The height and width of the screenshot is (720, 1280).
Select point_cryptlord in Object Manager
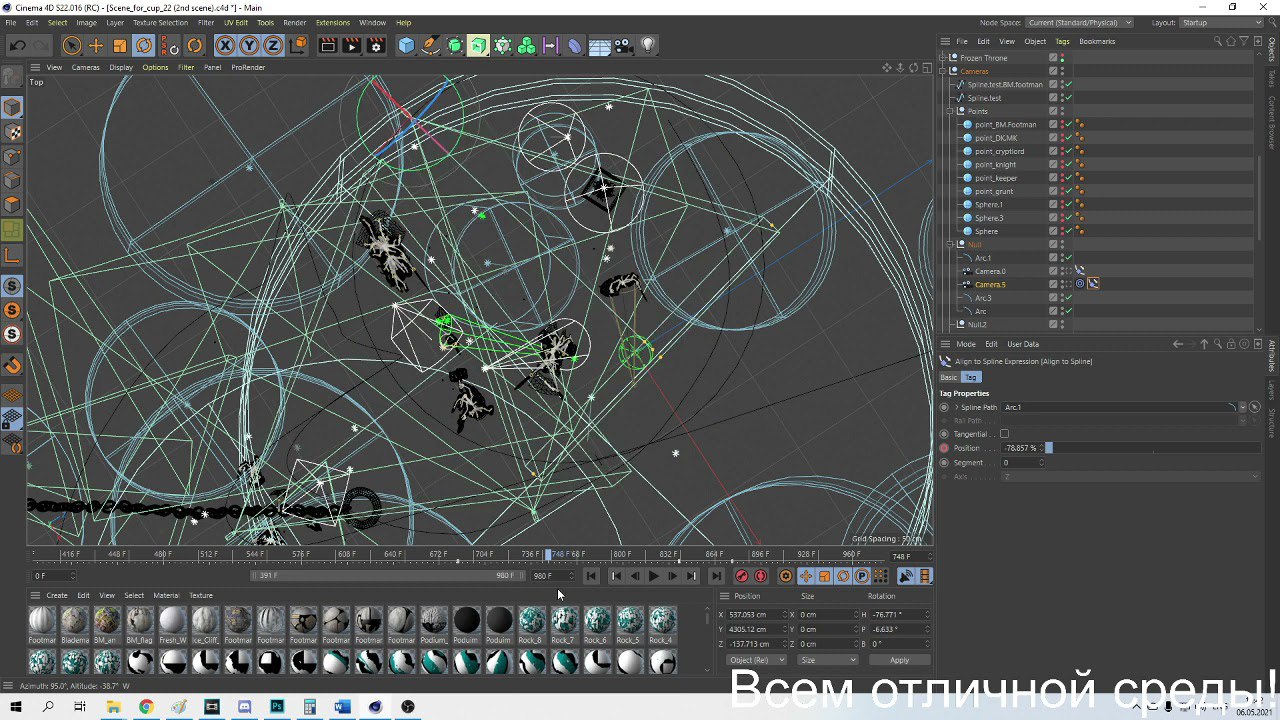(999, 151)
